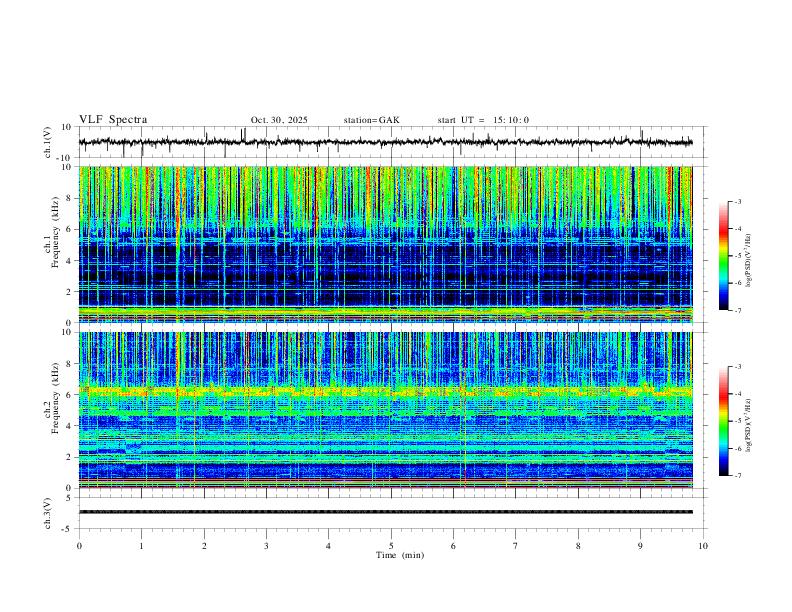Screen dimensions: 792x612
Task: Click the 'ch.3(V)' axis label
Action: point(48,514)
